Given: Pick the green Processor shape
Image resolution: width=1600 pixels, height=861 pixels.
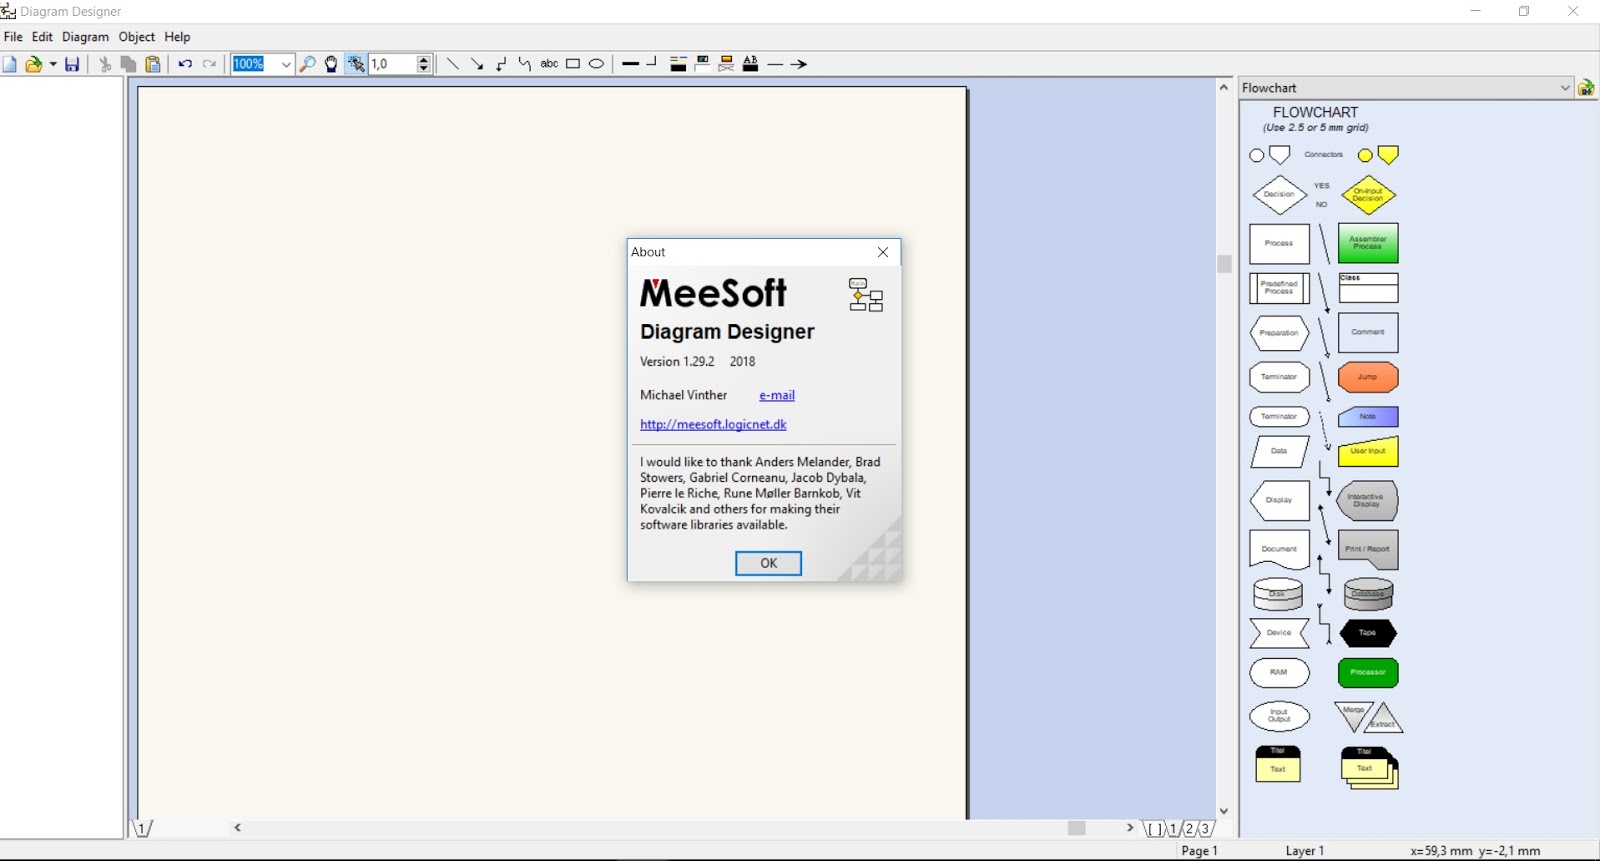Looking at the screenshot, I should coord(1368,673).
